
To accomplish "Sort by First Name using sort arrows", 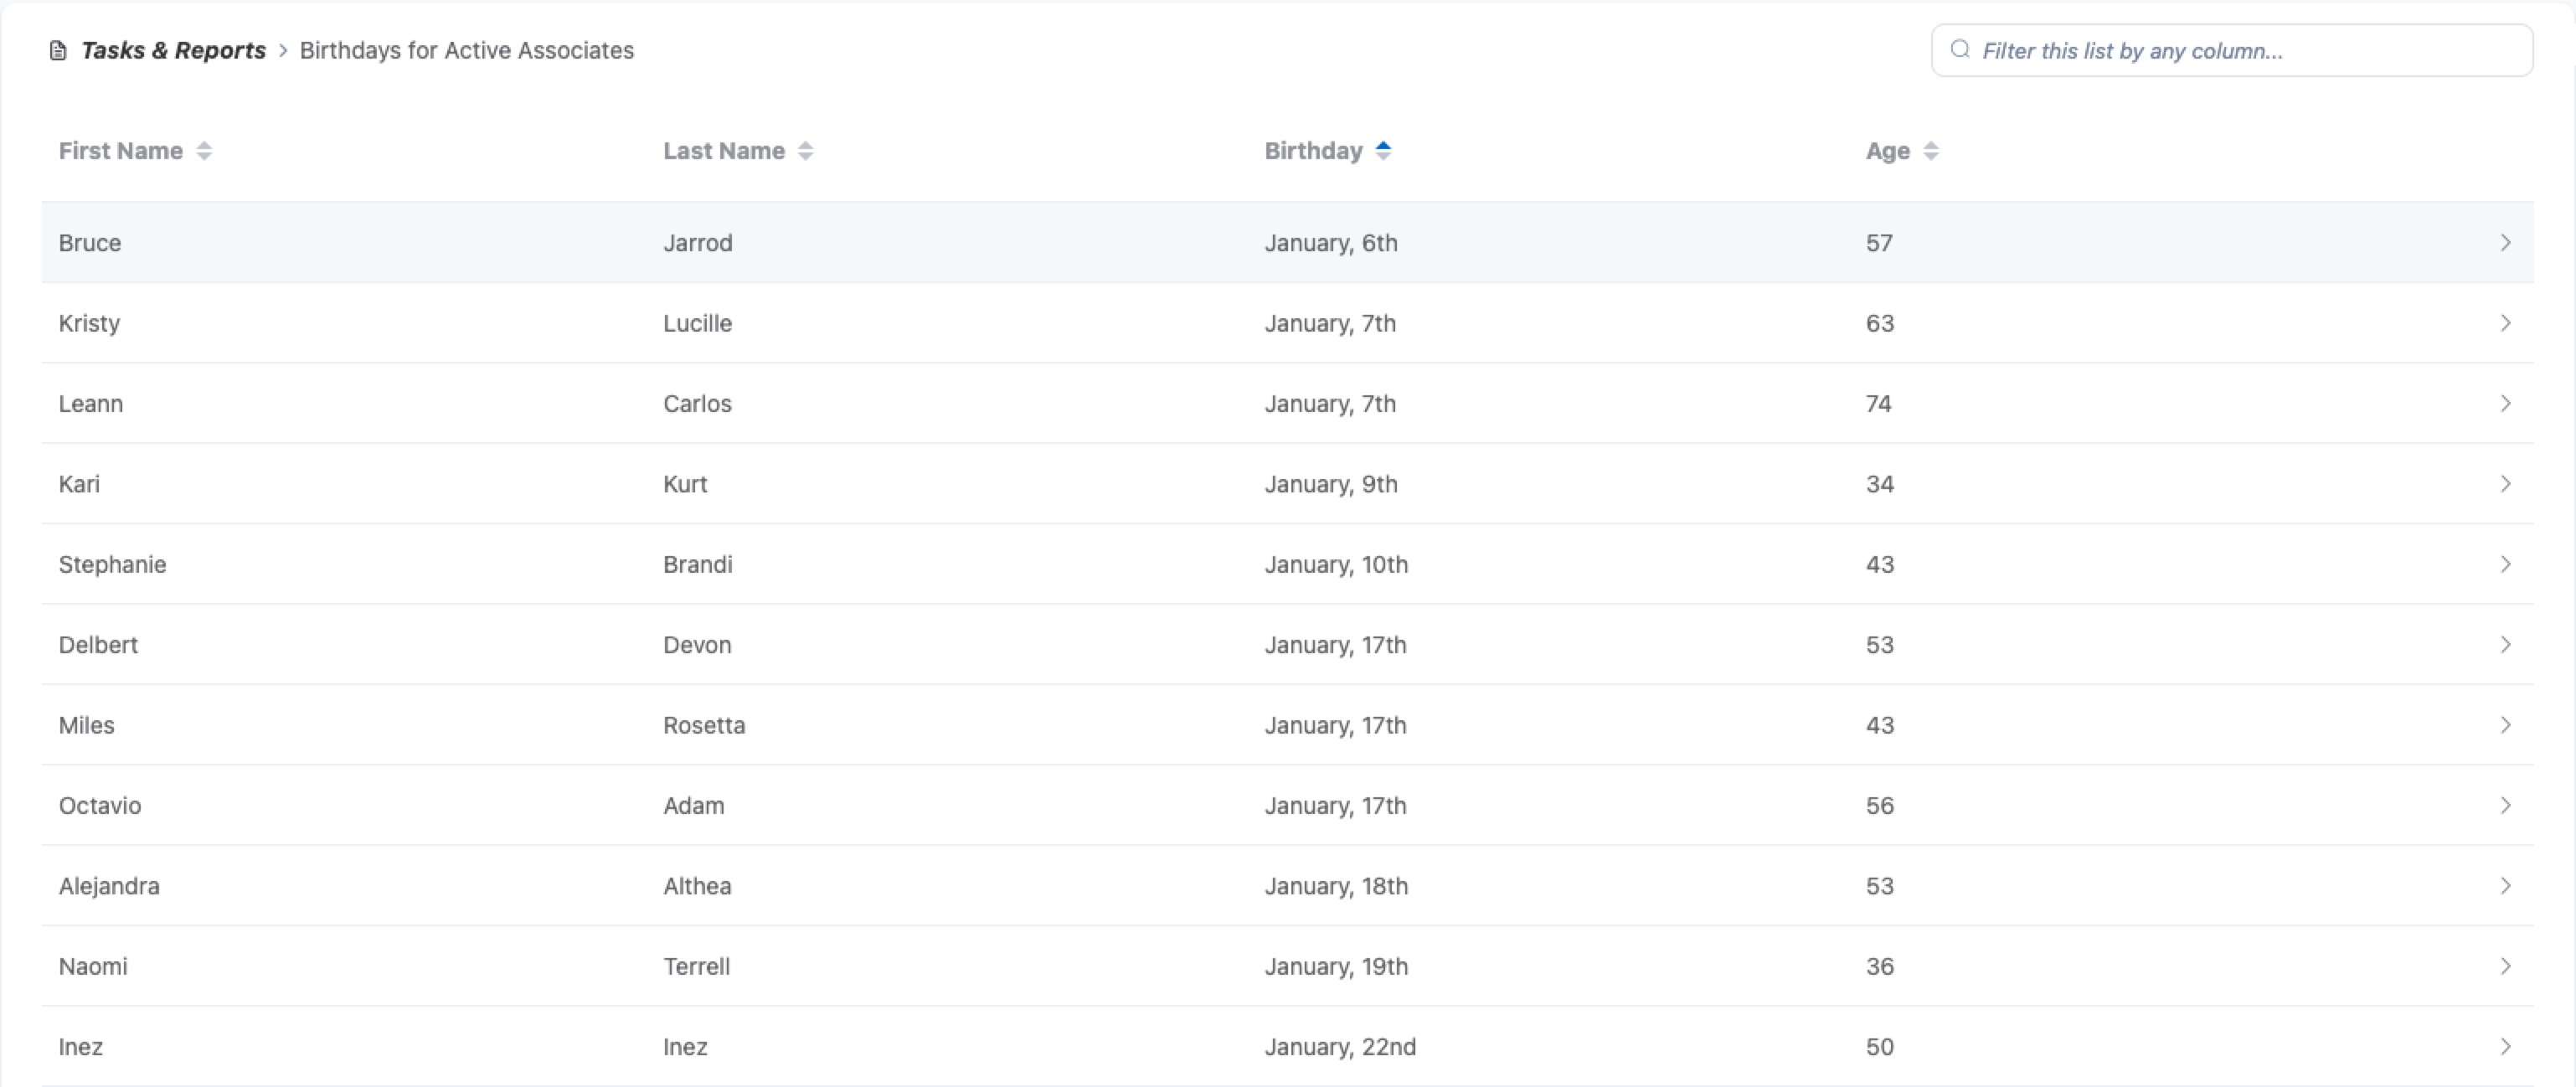I will point(204,151).
